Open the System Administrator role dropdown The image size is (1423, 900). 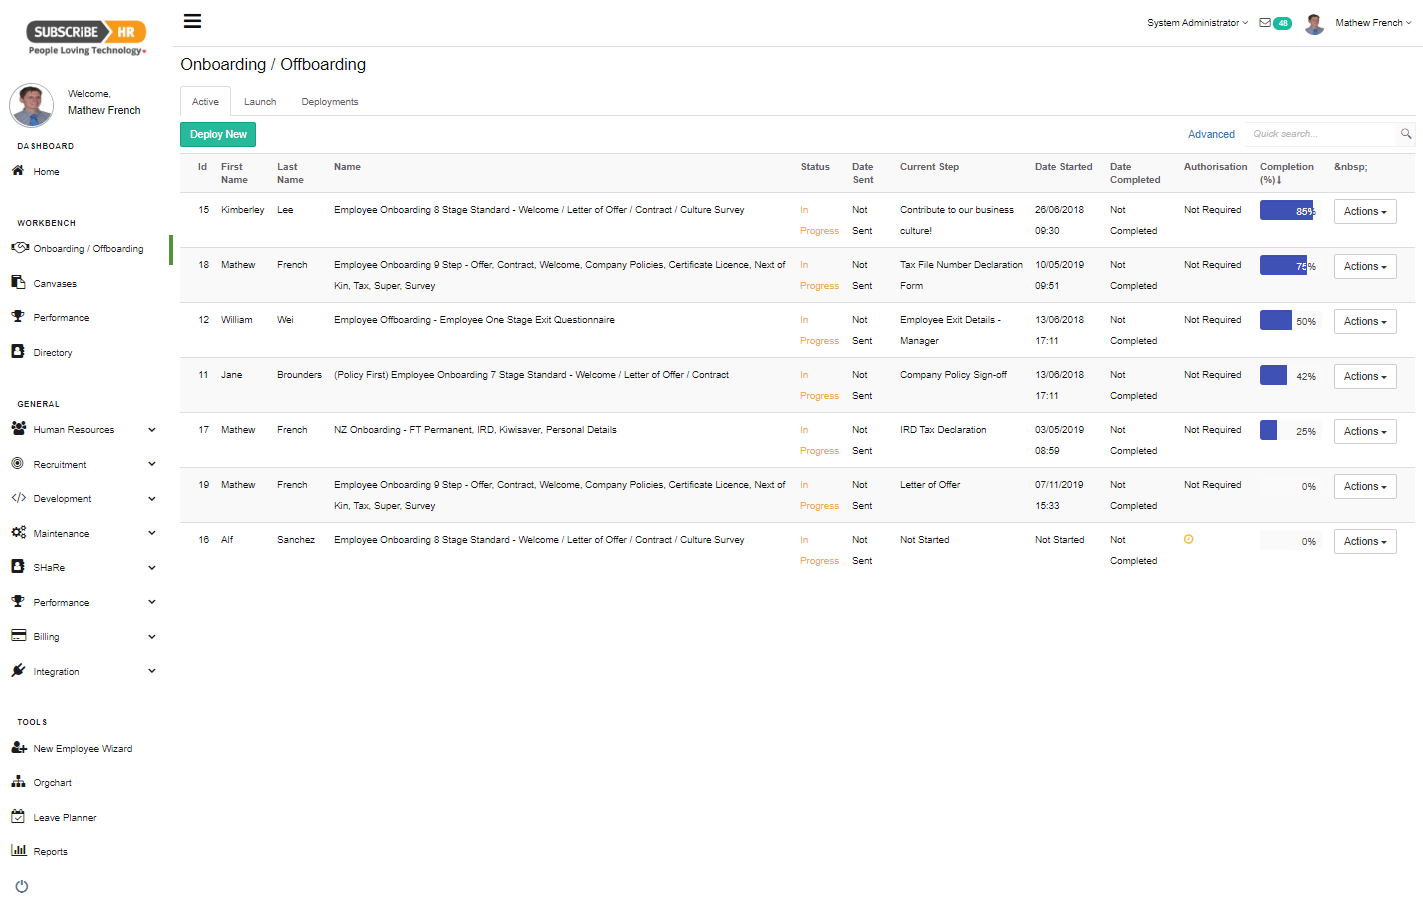pyautogui.click(x=1197, y=23)
